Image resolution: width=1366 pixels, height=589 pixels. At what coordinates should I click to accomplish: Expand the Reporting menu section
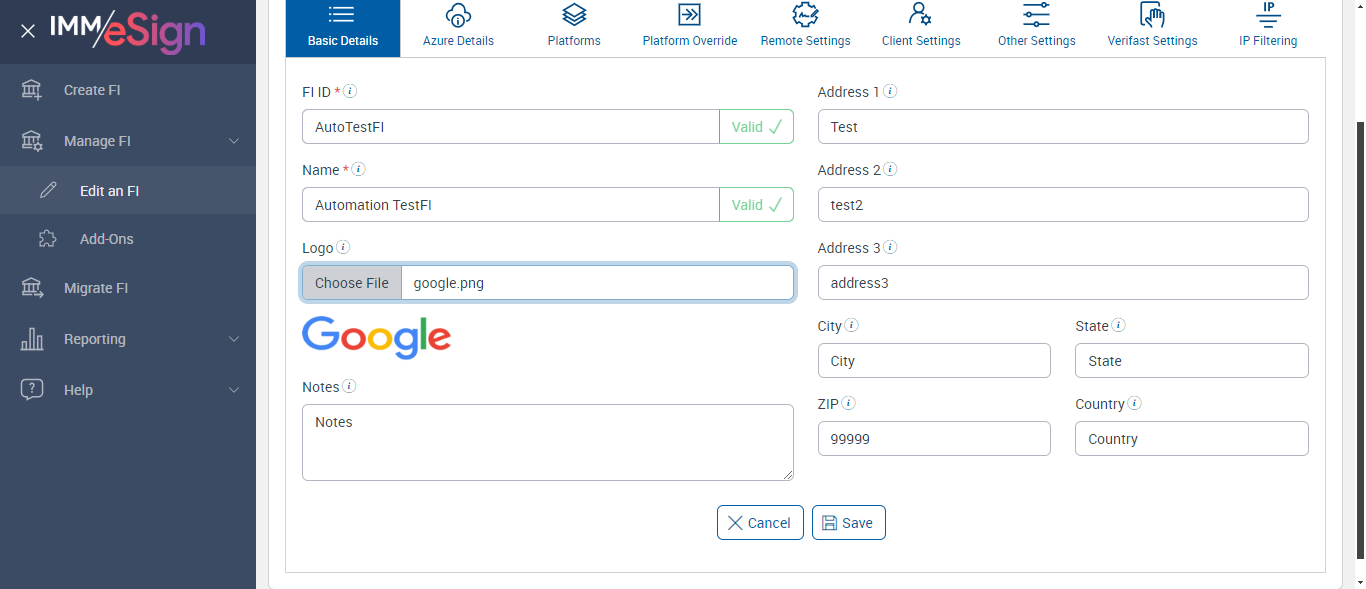point(234,339)
